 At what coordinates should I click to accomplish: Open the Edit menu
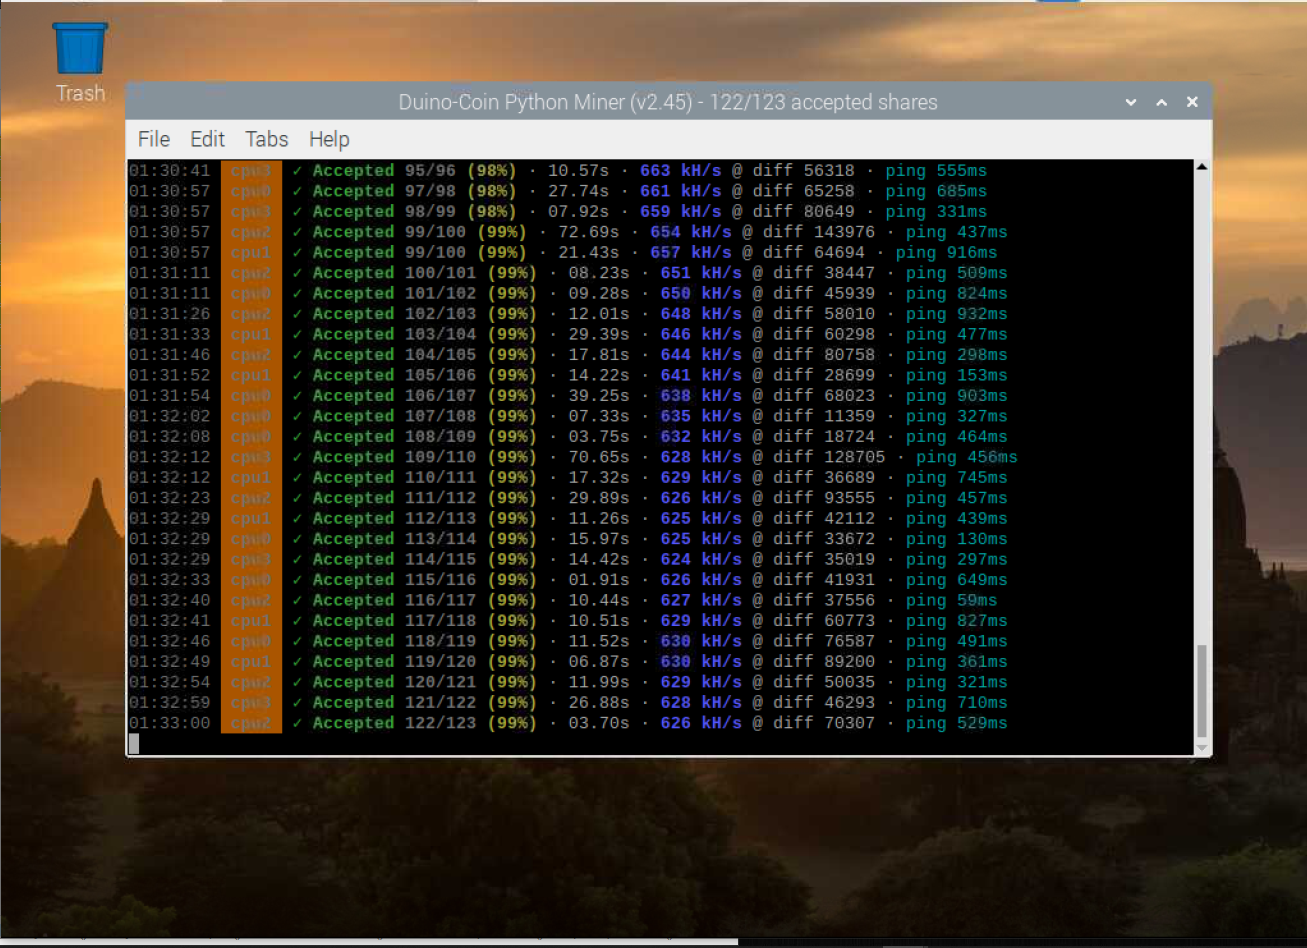tap(207, 139)
